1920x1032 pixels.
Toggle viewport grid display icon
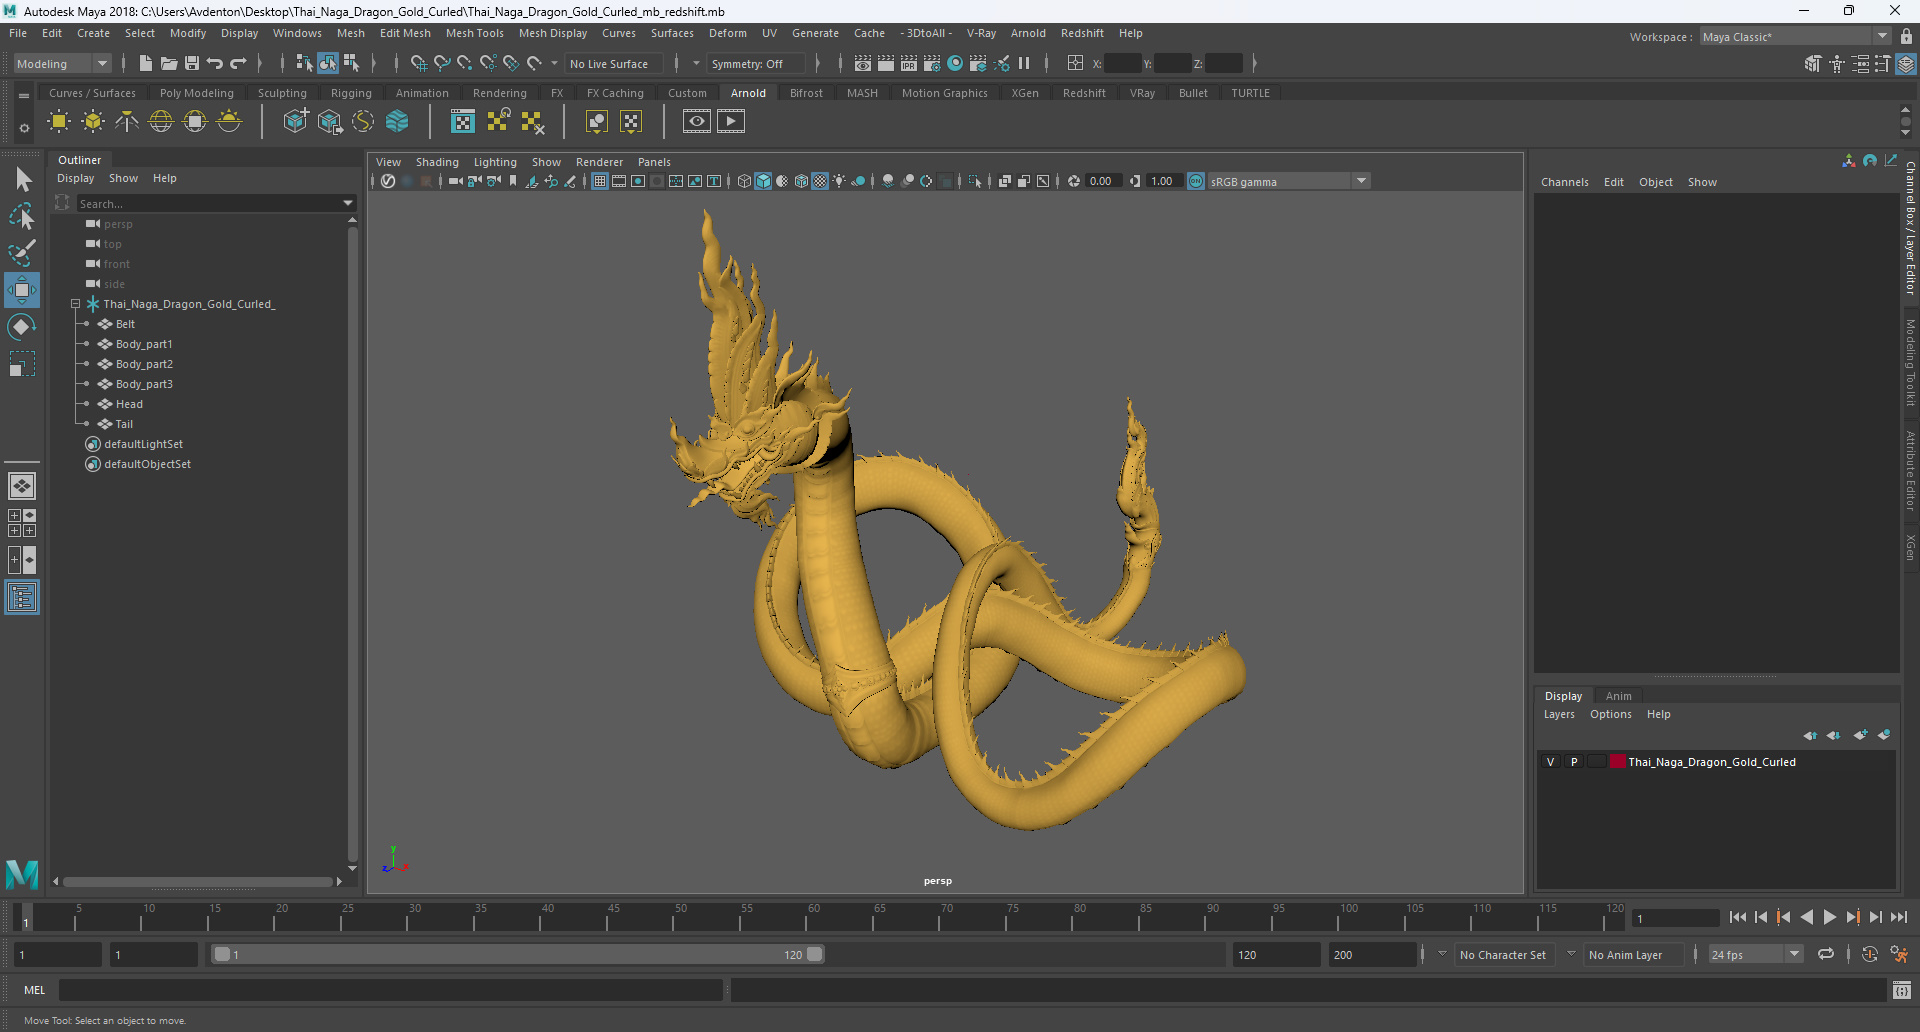600,181
